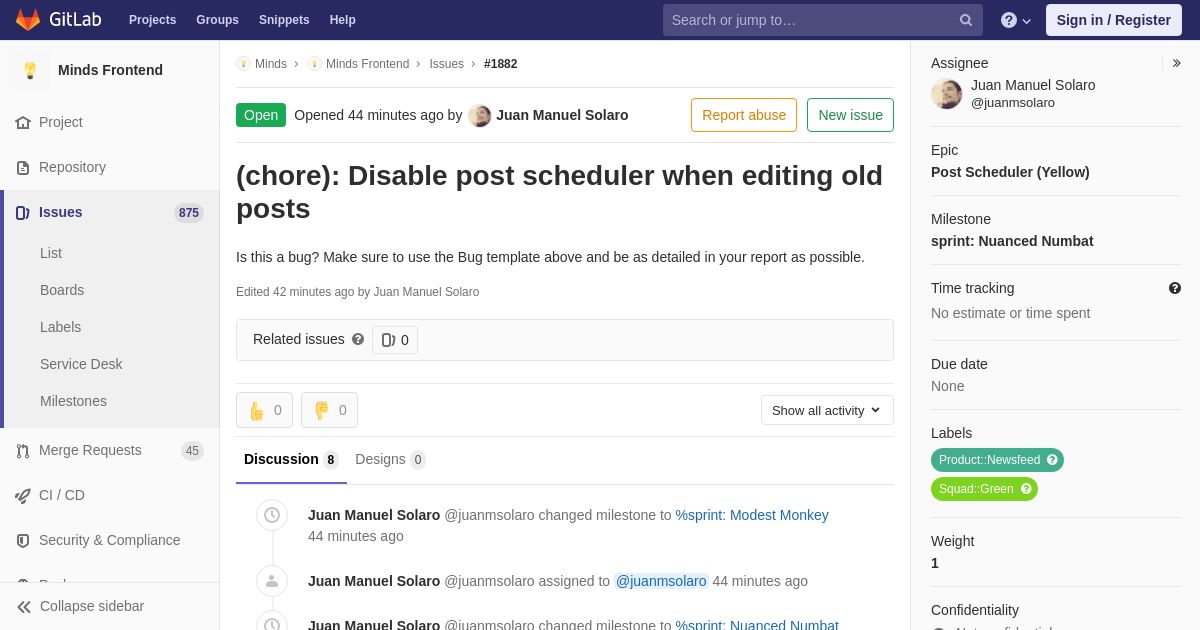Click the %sprint: Nuanced Numbat activity link
Viewport: 1200px width, 630px height.
pos(757,625)
